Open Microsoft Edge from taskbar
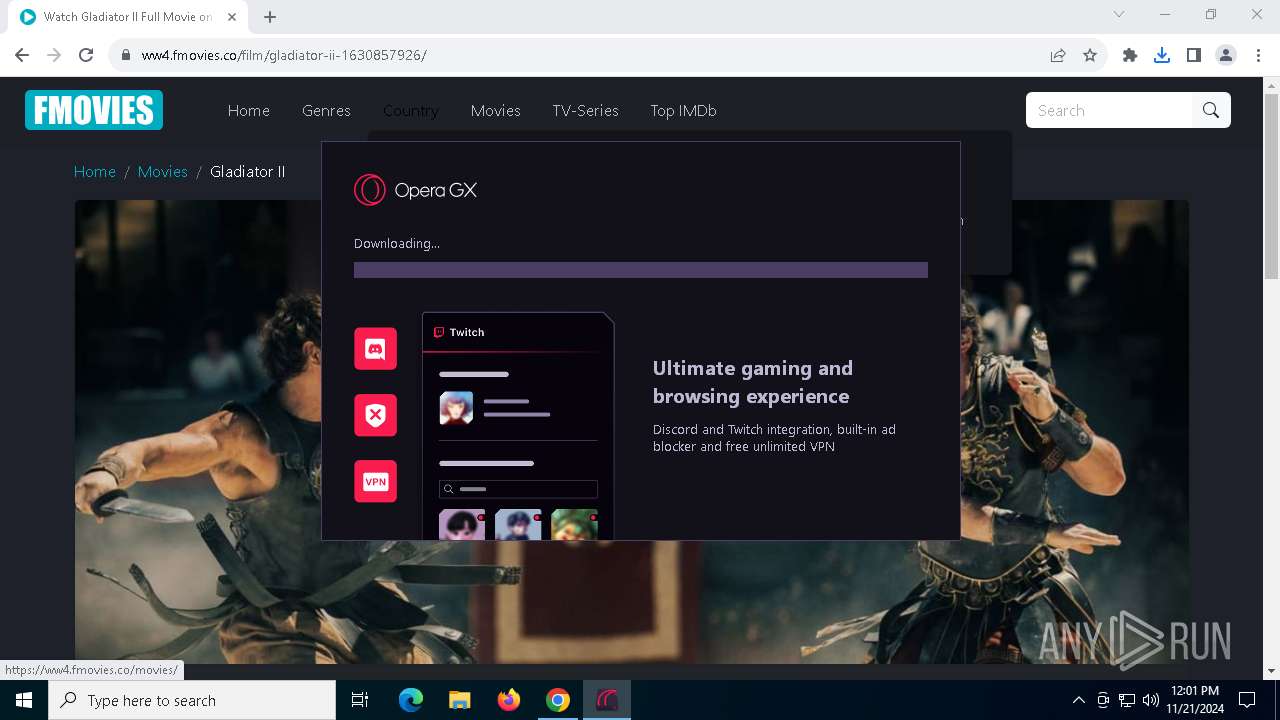This screenshot has width=1280, height=720. pyautogui.click(x=411, y=700)
